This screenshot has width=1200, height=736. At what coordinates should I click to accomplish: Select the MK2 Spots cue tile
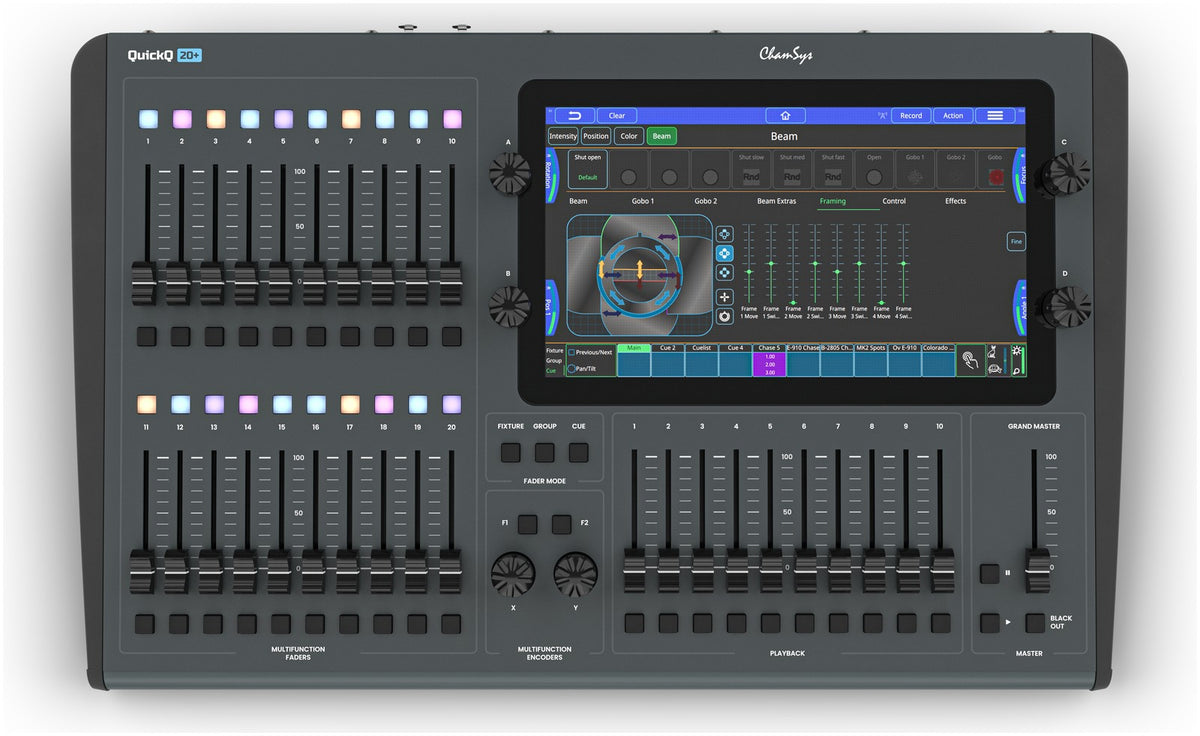pyautogui.click(x=871, y=360)
